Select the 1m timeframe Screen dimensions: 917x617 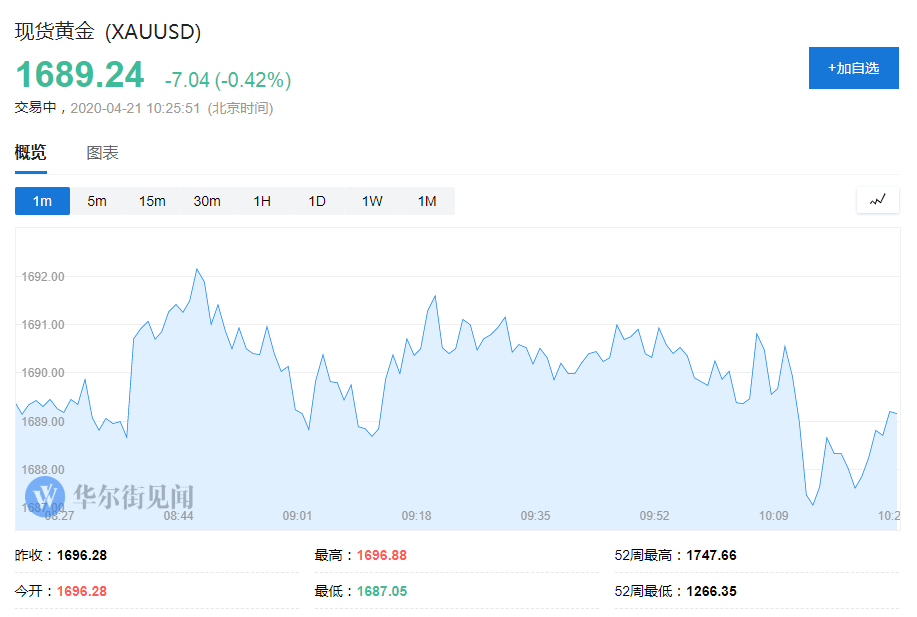[42, 201]
